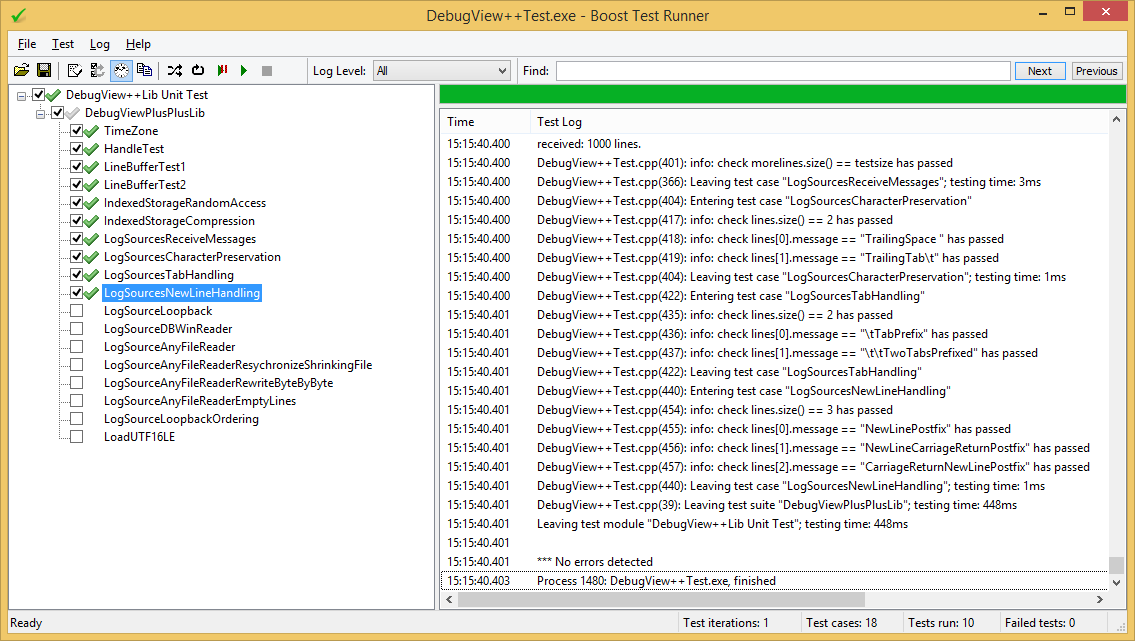Open the Log menu
This screenshot has width=1135, height=641.
pos(100,44)
